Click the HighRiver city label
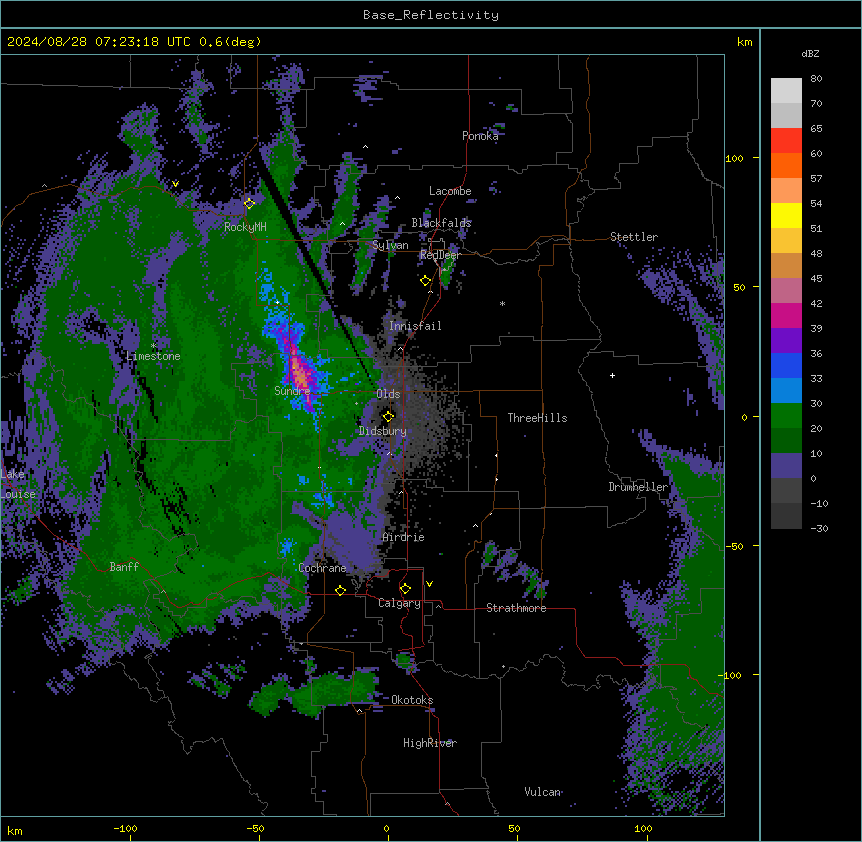 [430, 743]
